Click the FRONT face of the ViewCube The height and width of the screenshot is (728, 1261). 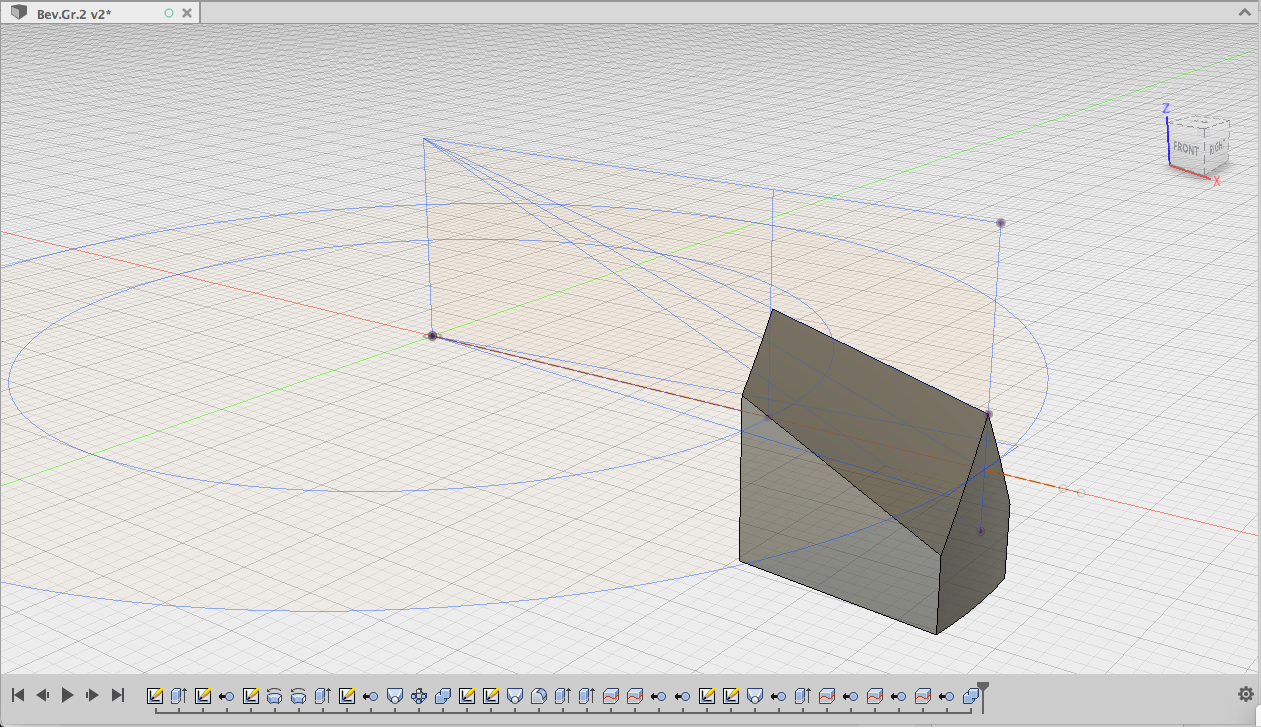[1185, 148]
